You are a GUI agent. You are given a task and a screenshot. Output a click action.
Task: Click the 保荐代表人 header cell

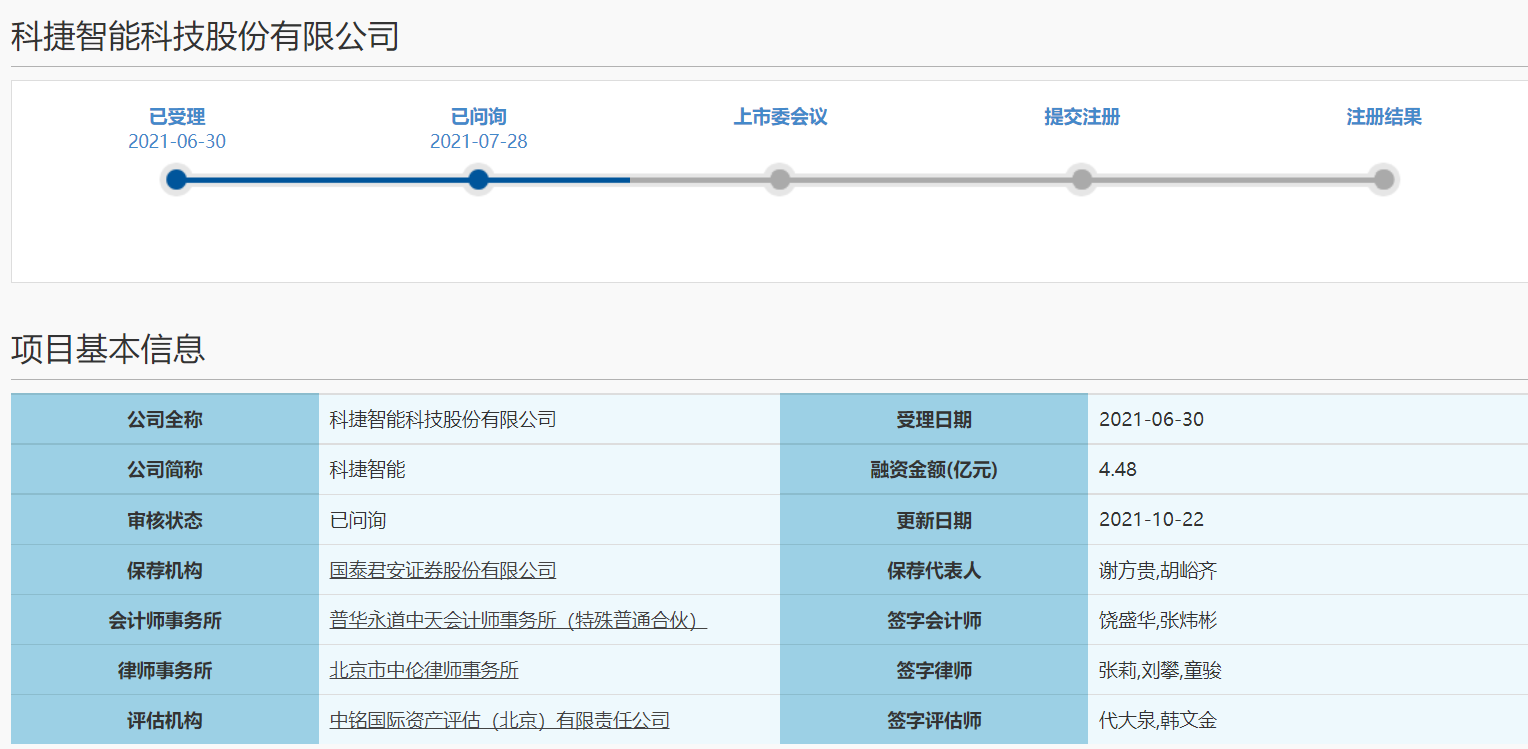click(934, 570)
